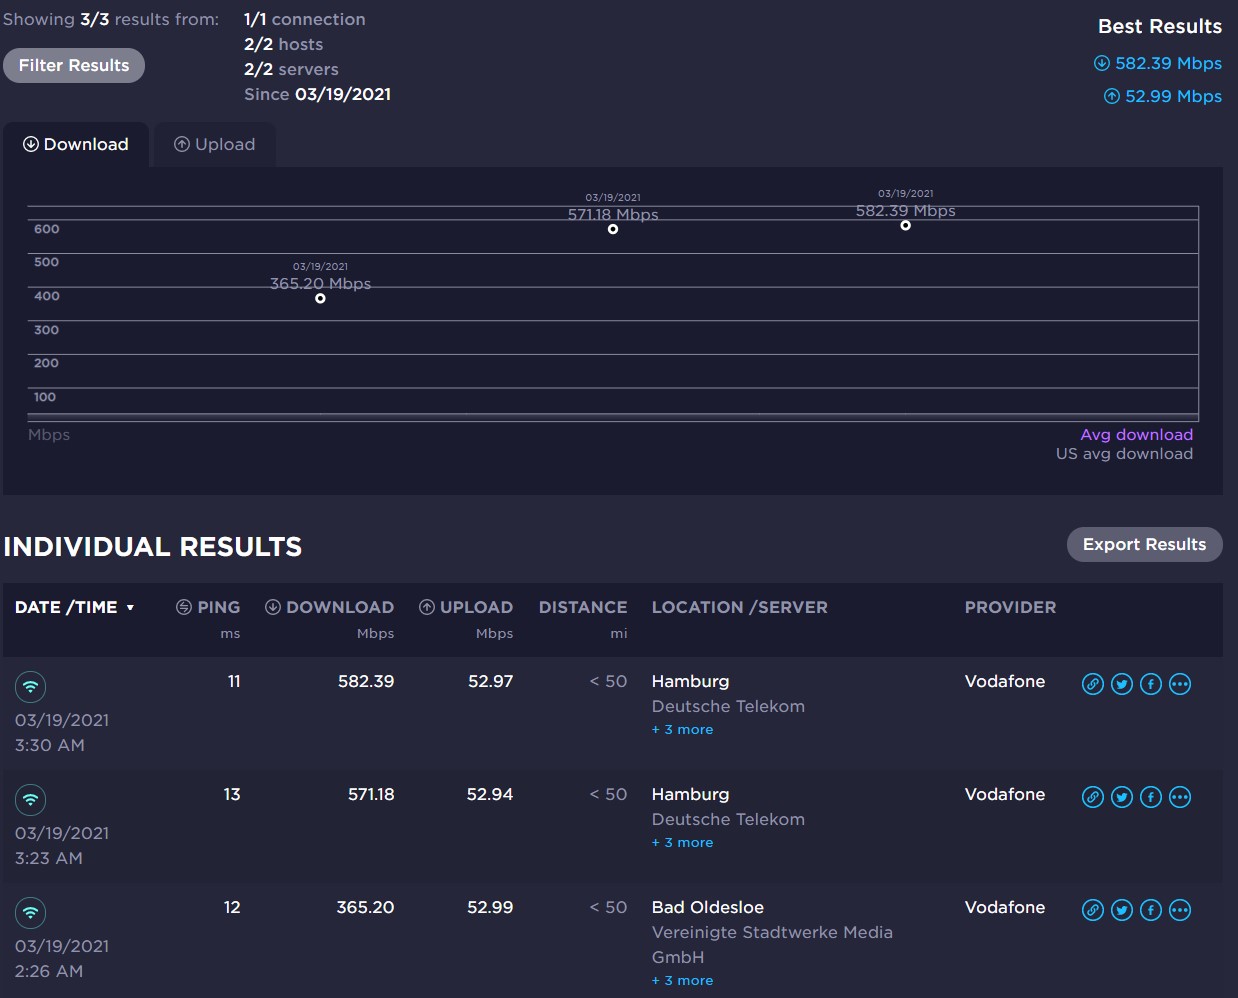Expand '+ 3 more' in Bad Oldesloe row
This screenshot has height=998, width=1238.
[x=683, y=981]
